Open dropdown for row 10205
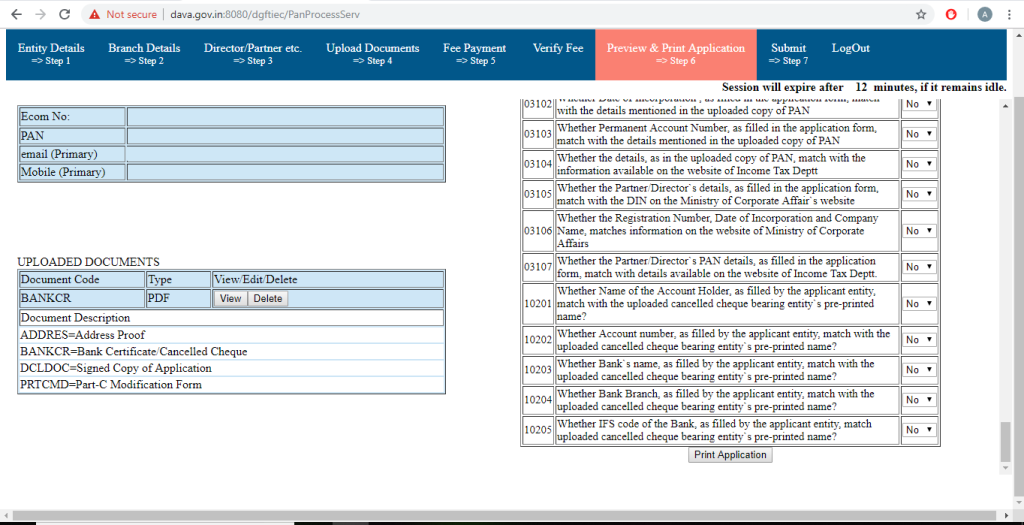 click(919, 430)
